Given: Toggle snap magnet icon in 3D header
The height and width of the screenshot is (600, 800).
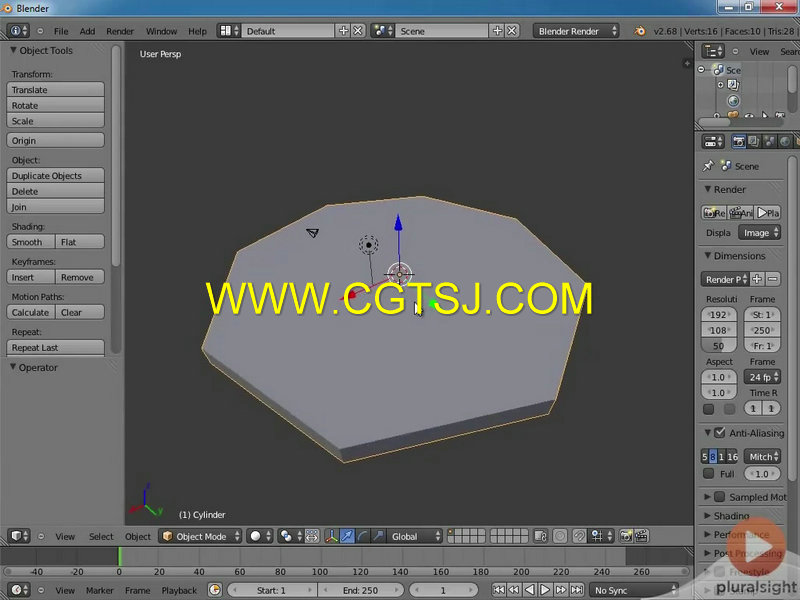Looking at the screenshot, I should (x=579, y=536).
